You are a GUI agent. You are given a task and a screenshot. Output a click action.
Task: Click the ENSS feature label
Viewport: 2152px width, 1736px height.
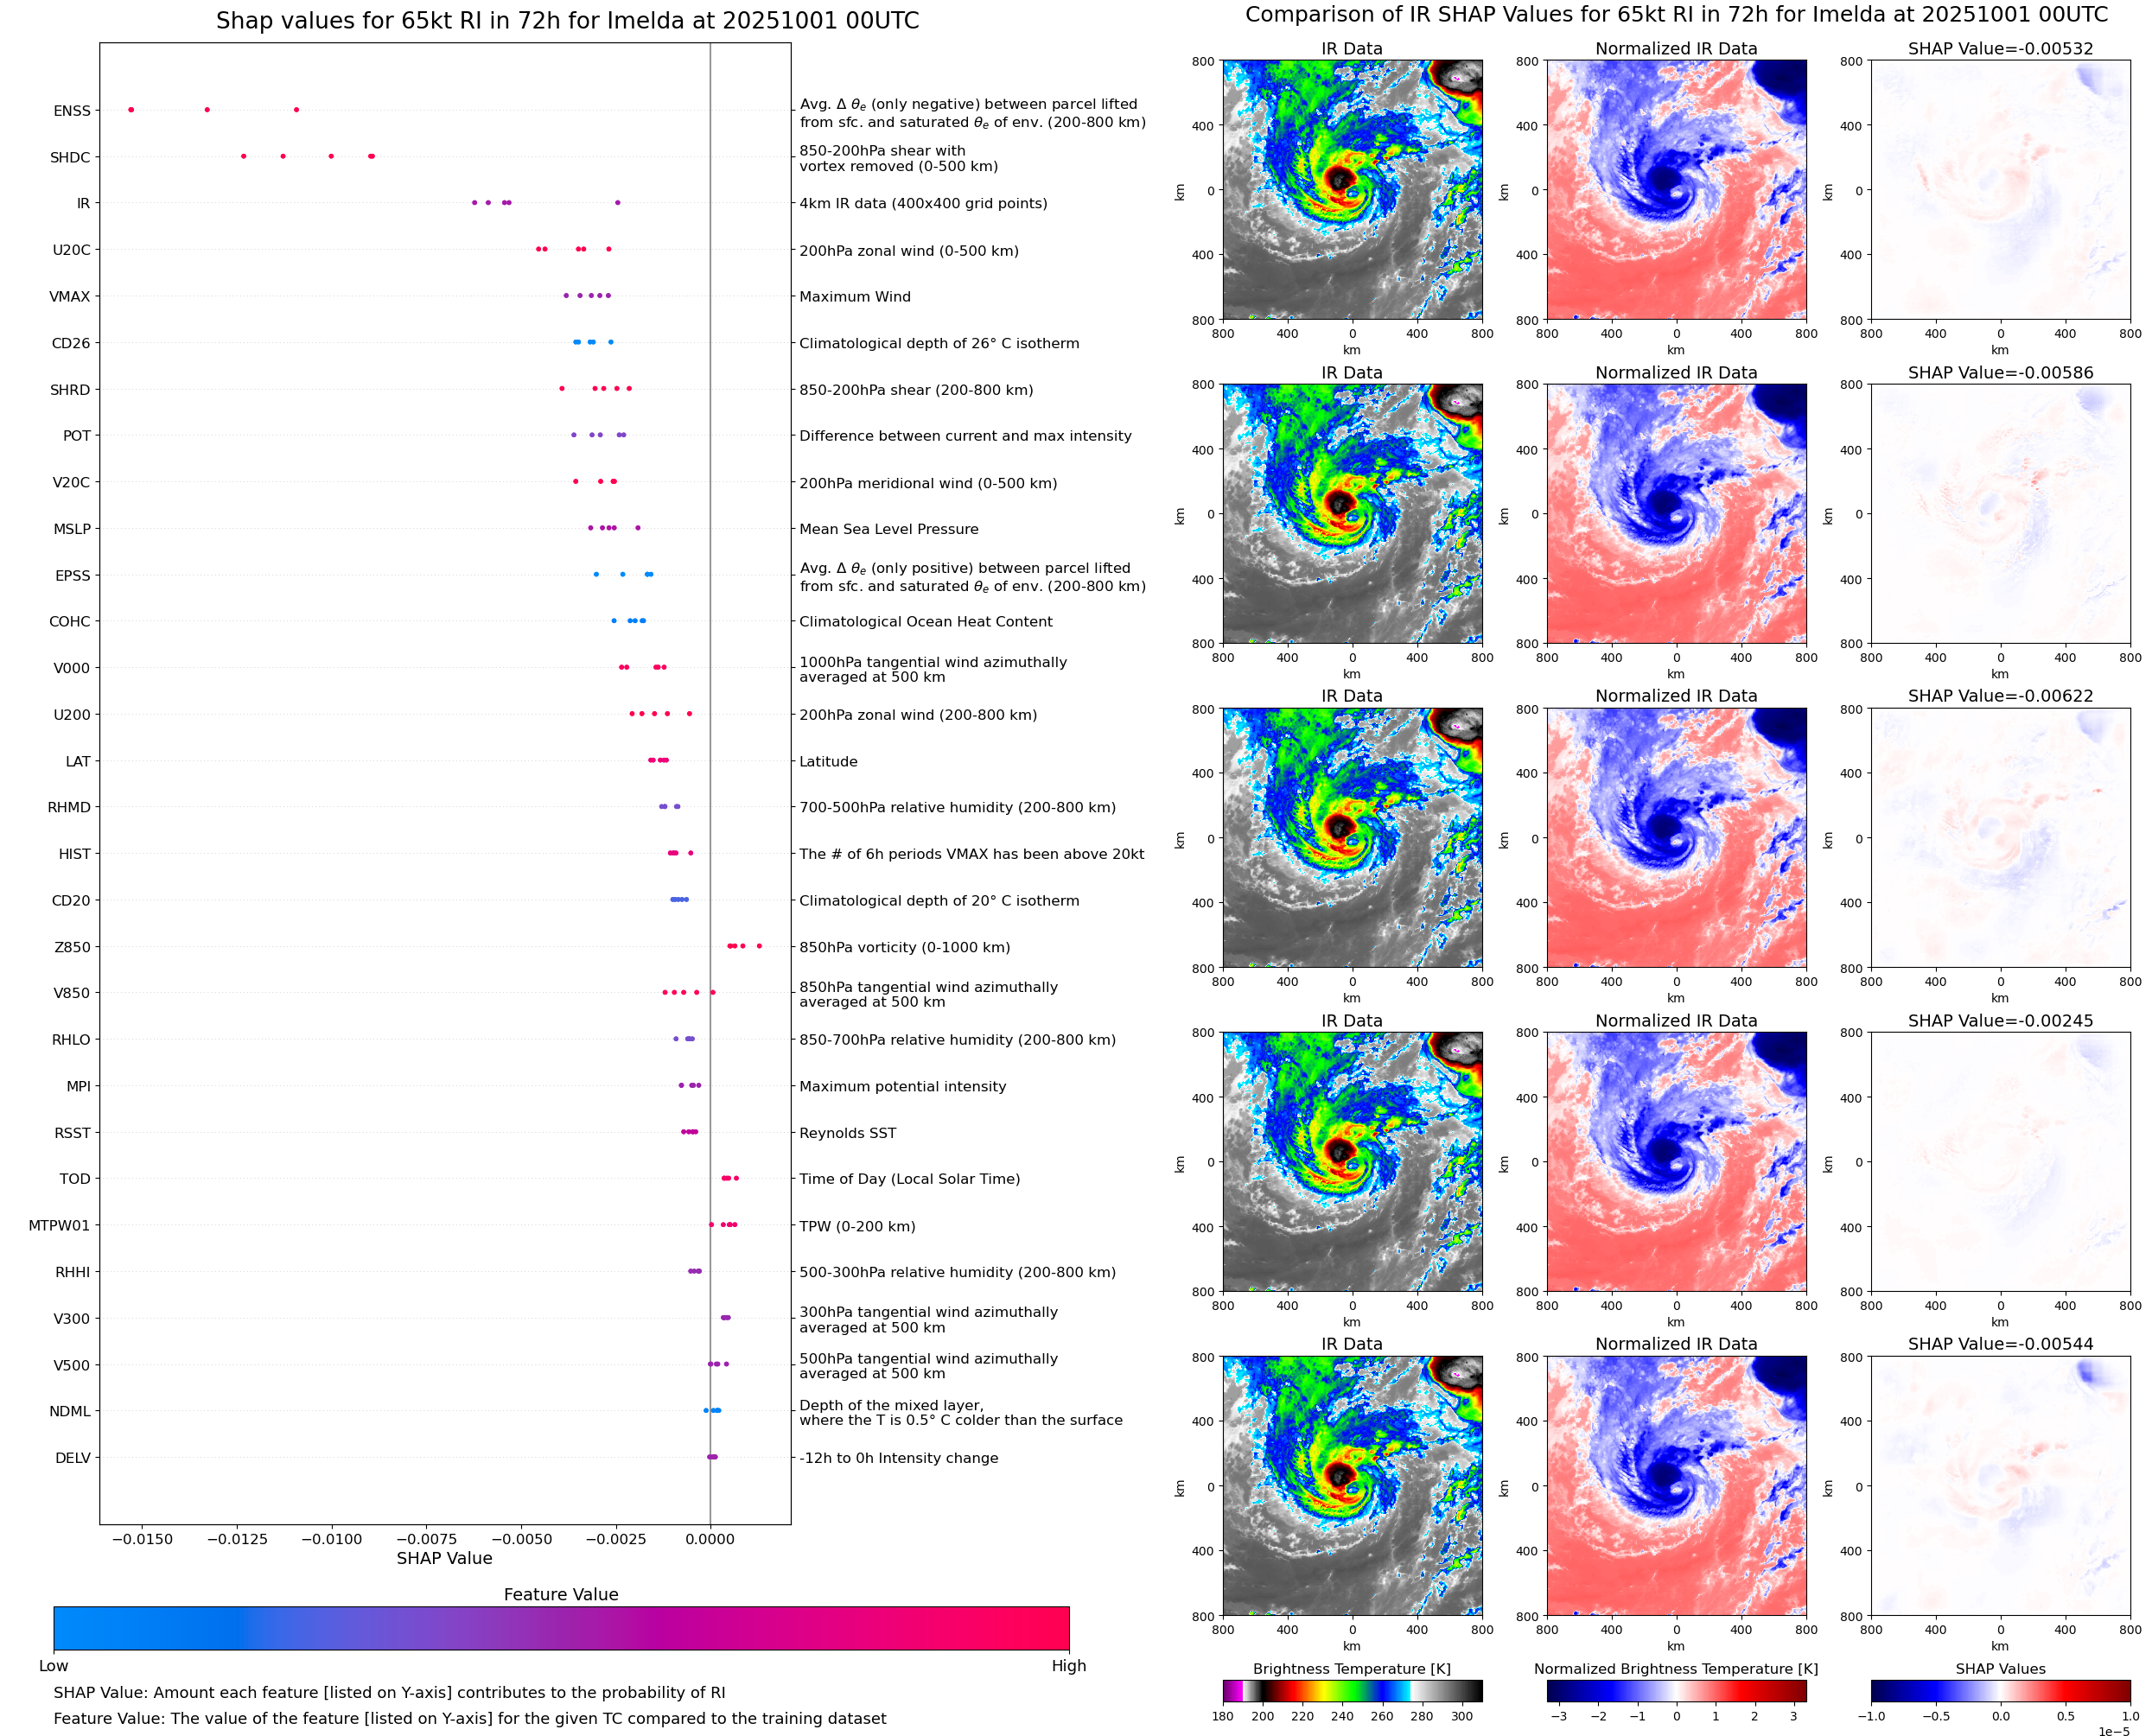click(72, 111)
